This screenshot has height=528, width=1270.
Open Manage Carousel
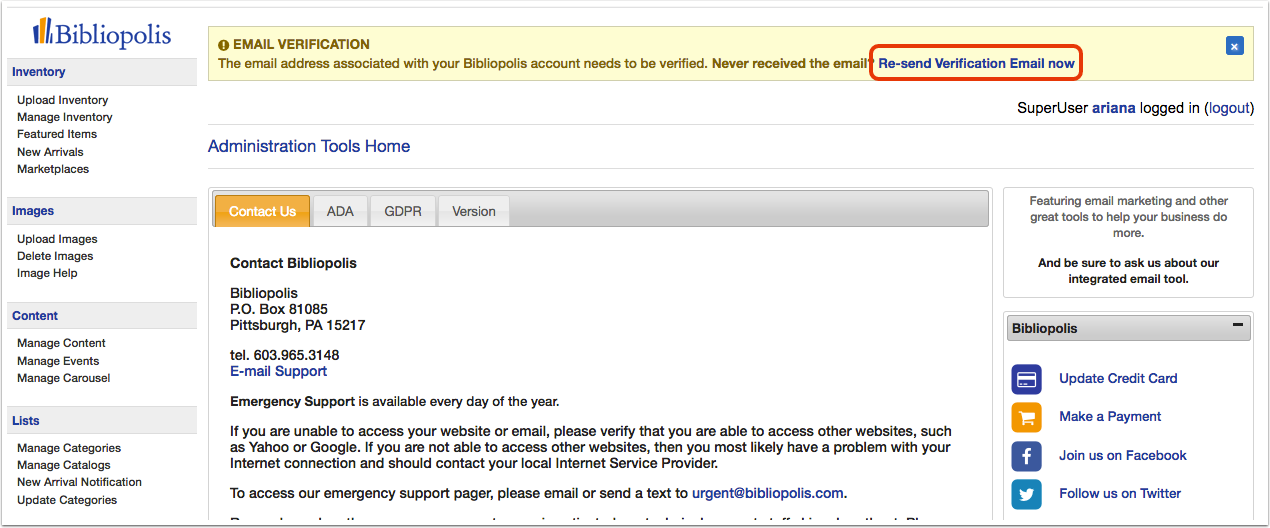[63, 378]
